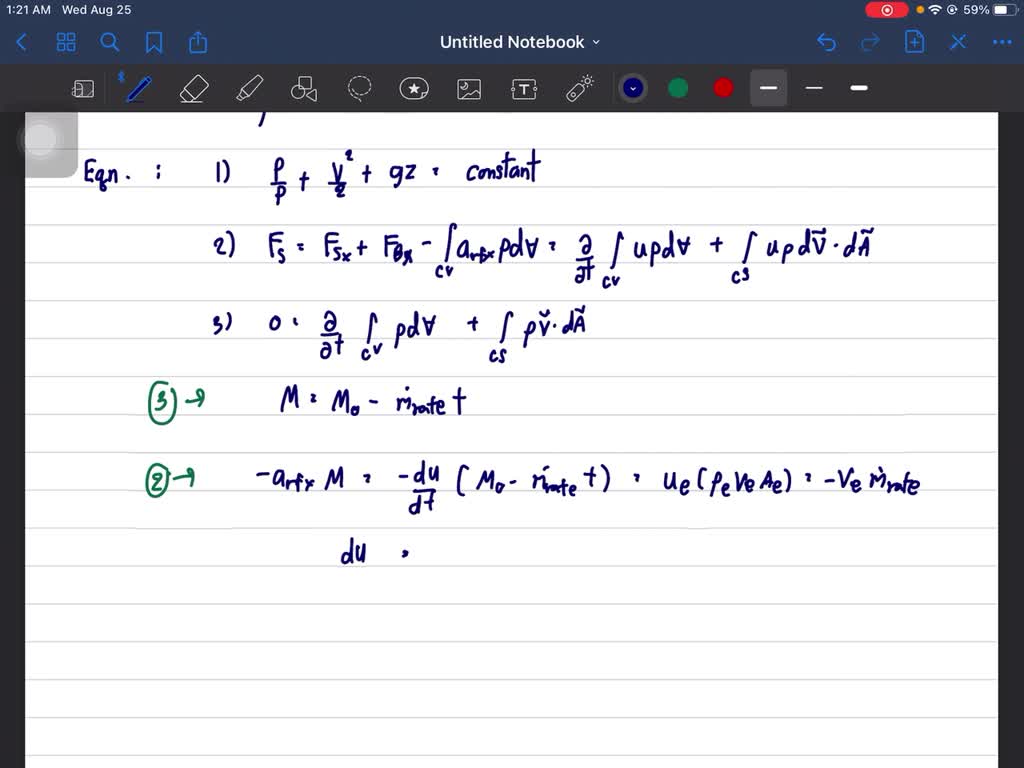
Task: Select the Pen tool
Action: (x=138, y=88)
